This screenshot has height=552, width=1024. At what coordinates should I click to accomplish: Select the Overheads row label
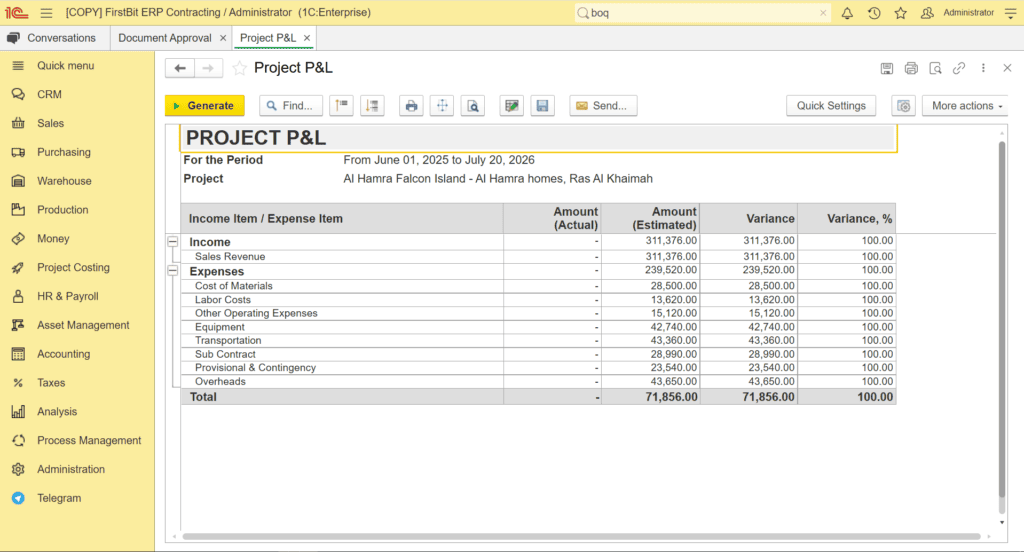pyautogui.click(x=220, y=382)
